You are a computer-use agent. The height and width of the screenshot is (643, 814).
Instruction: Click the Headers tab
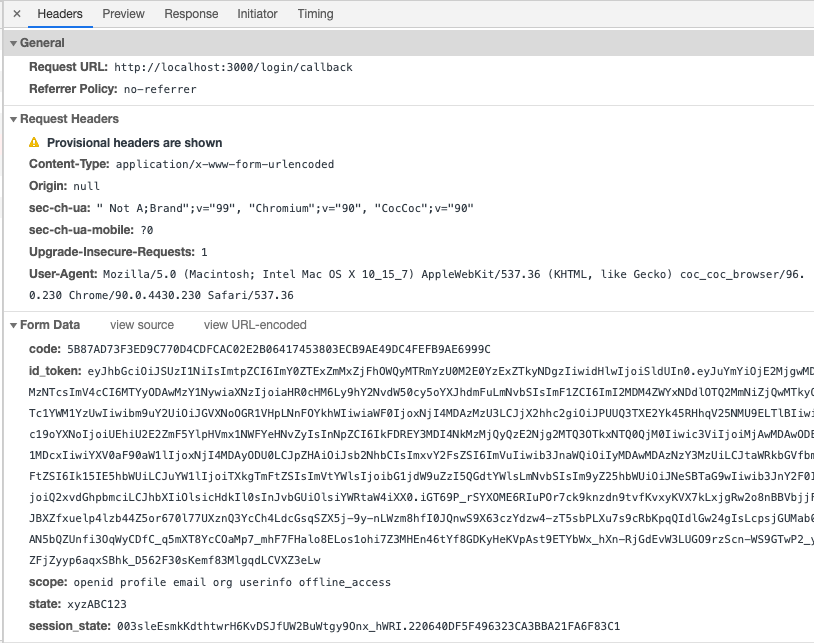point(60,14)
